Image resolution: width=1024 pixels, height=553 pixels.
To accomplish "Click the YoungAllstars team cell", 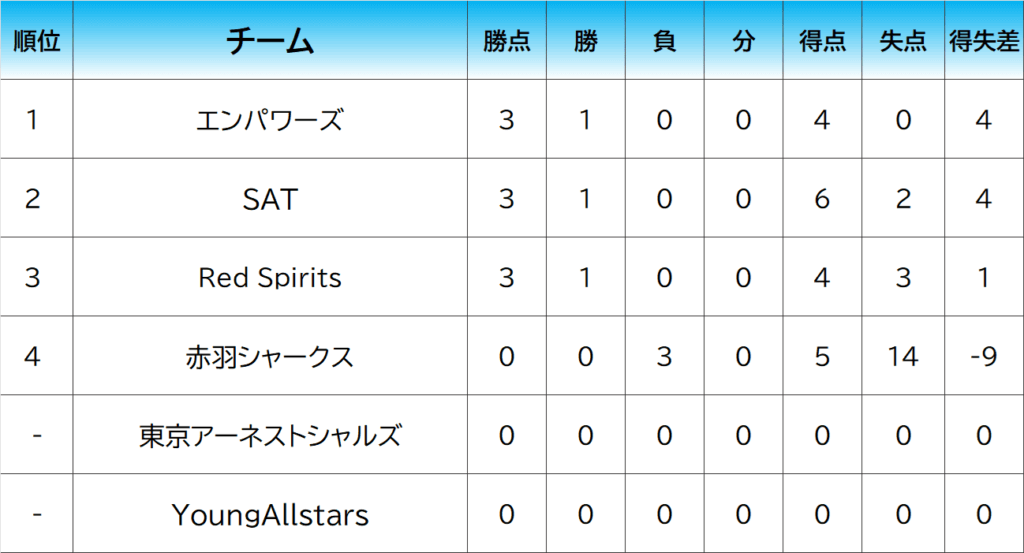I will (x=270, y=514).
